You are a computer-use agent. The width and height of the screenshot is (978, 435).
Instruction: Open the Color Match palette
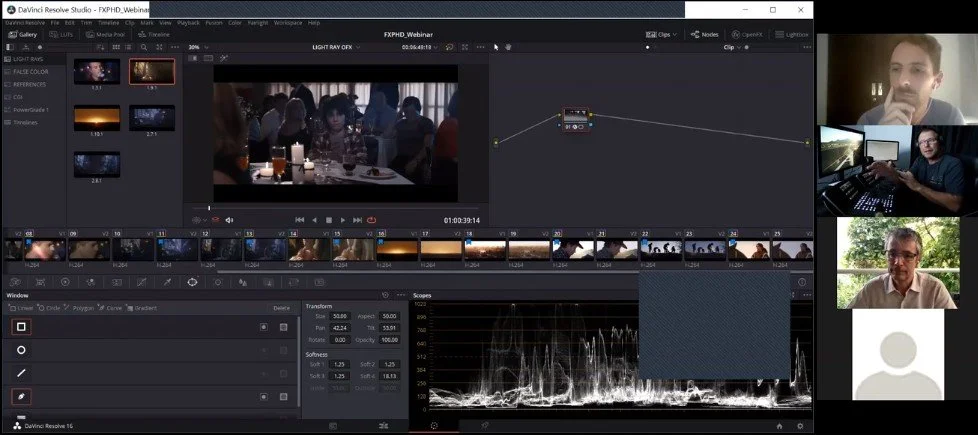click(40, 282)
